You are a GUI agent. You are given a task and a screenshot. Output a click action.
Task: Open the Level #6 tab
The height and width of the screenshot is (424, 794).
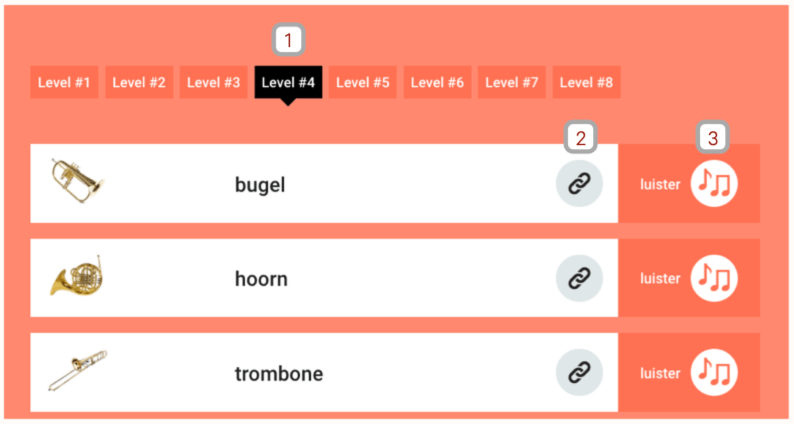(x=437, y=82)
